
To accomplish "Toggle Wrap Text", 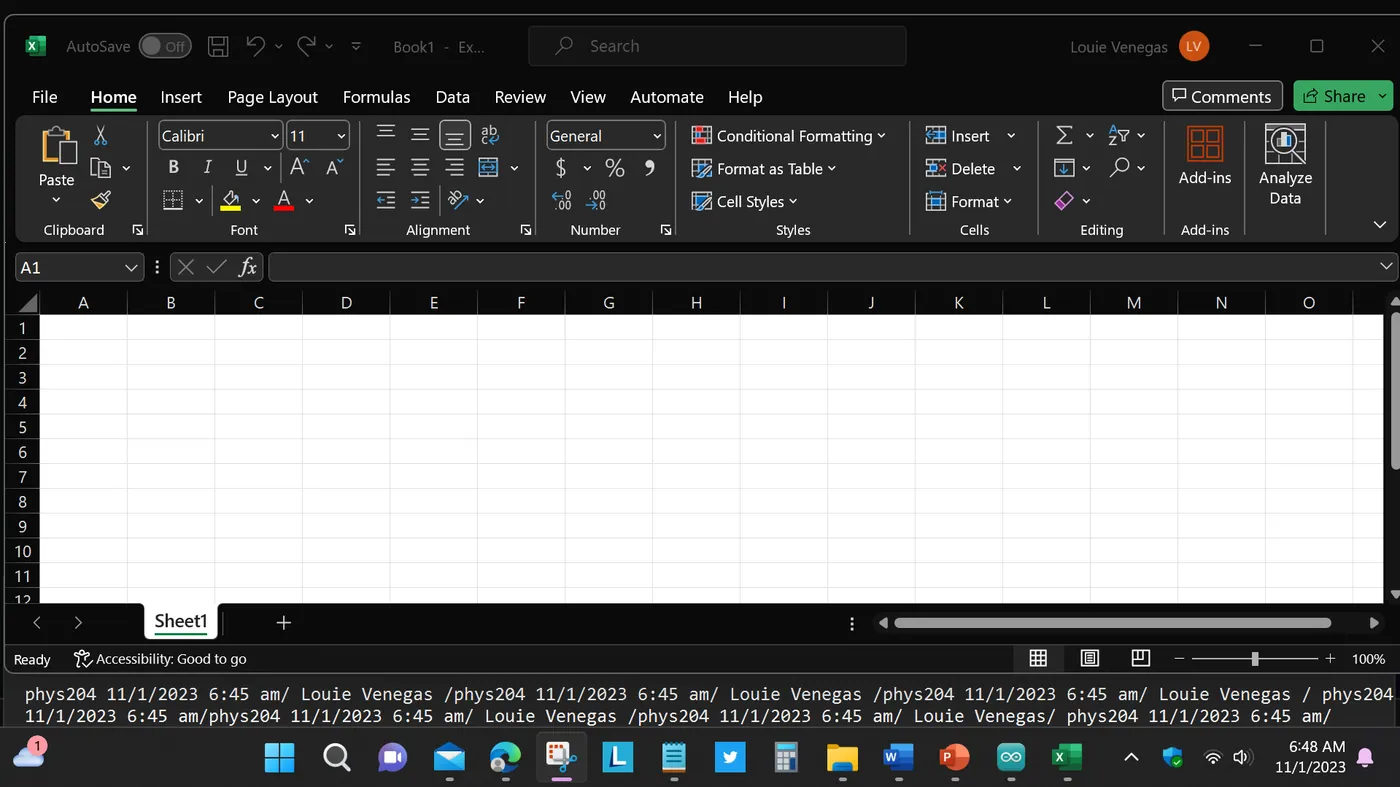I will tap(489, 135).
